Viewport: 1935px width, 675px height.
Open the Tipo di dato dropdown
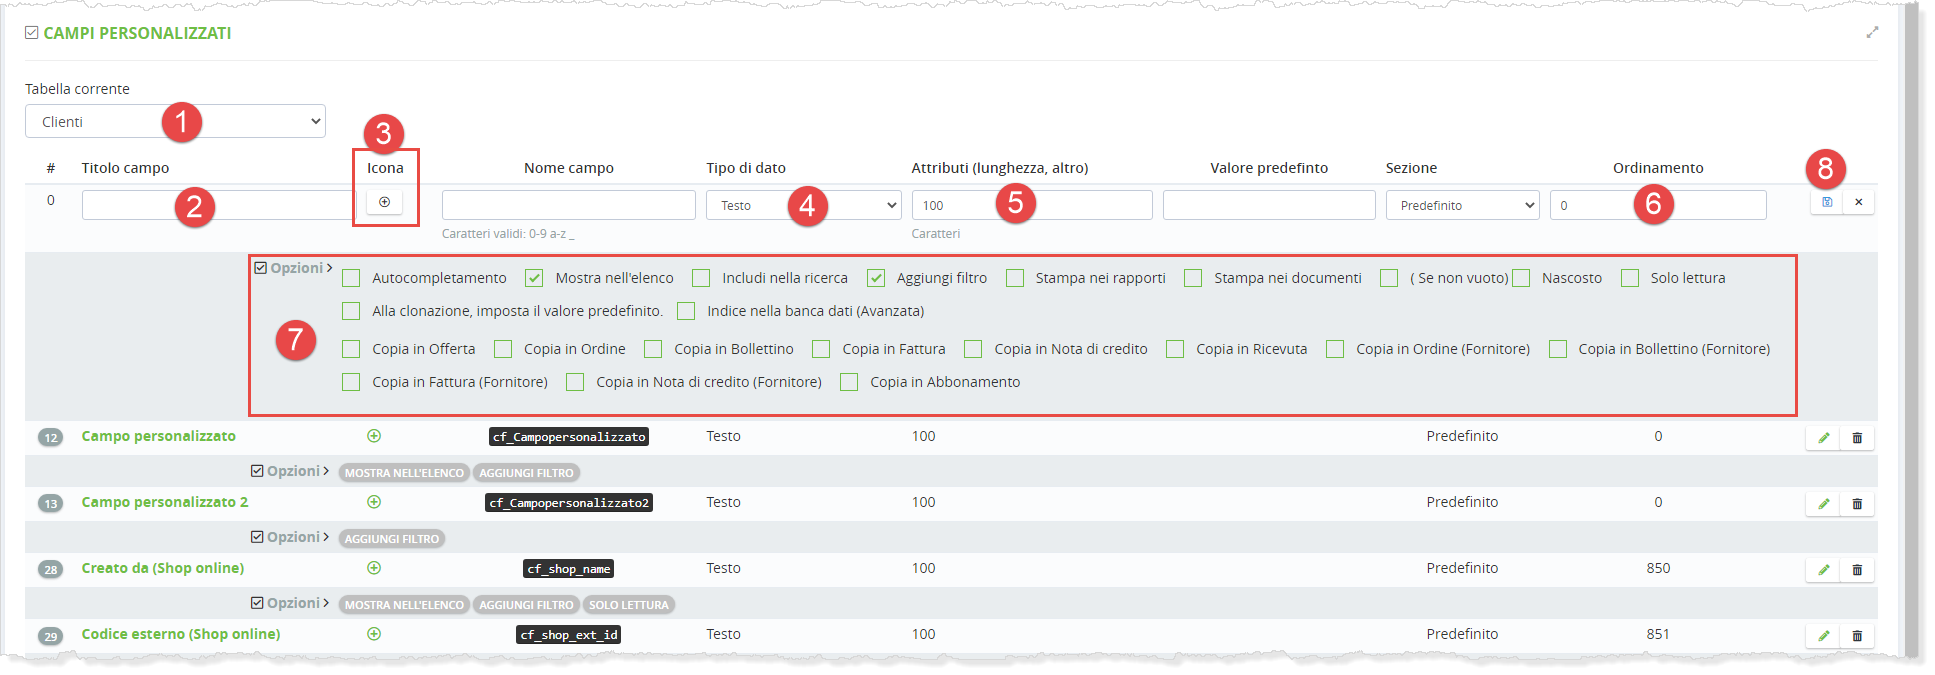click(803, 205)
